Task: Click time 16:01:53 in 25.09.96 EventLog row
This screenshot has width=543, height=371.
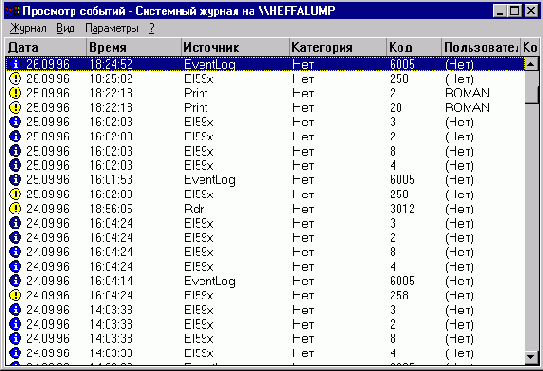Action: 111,179
